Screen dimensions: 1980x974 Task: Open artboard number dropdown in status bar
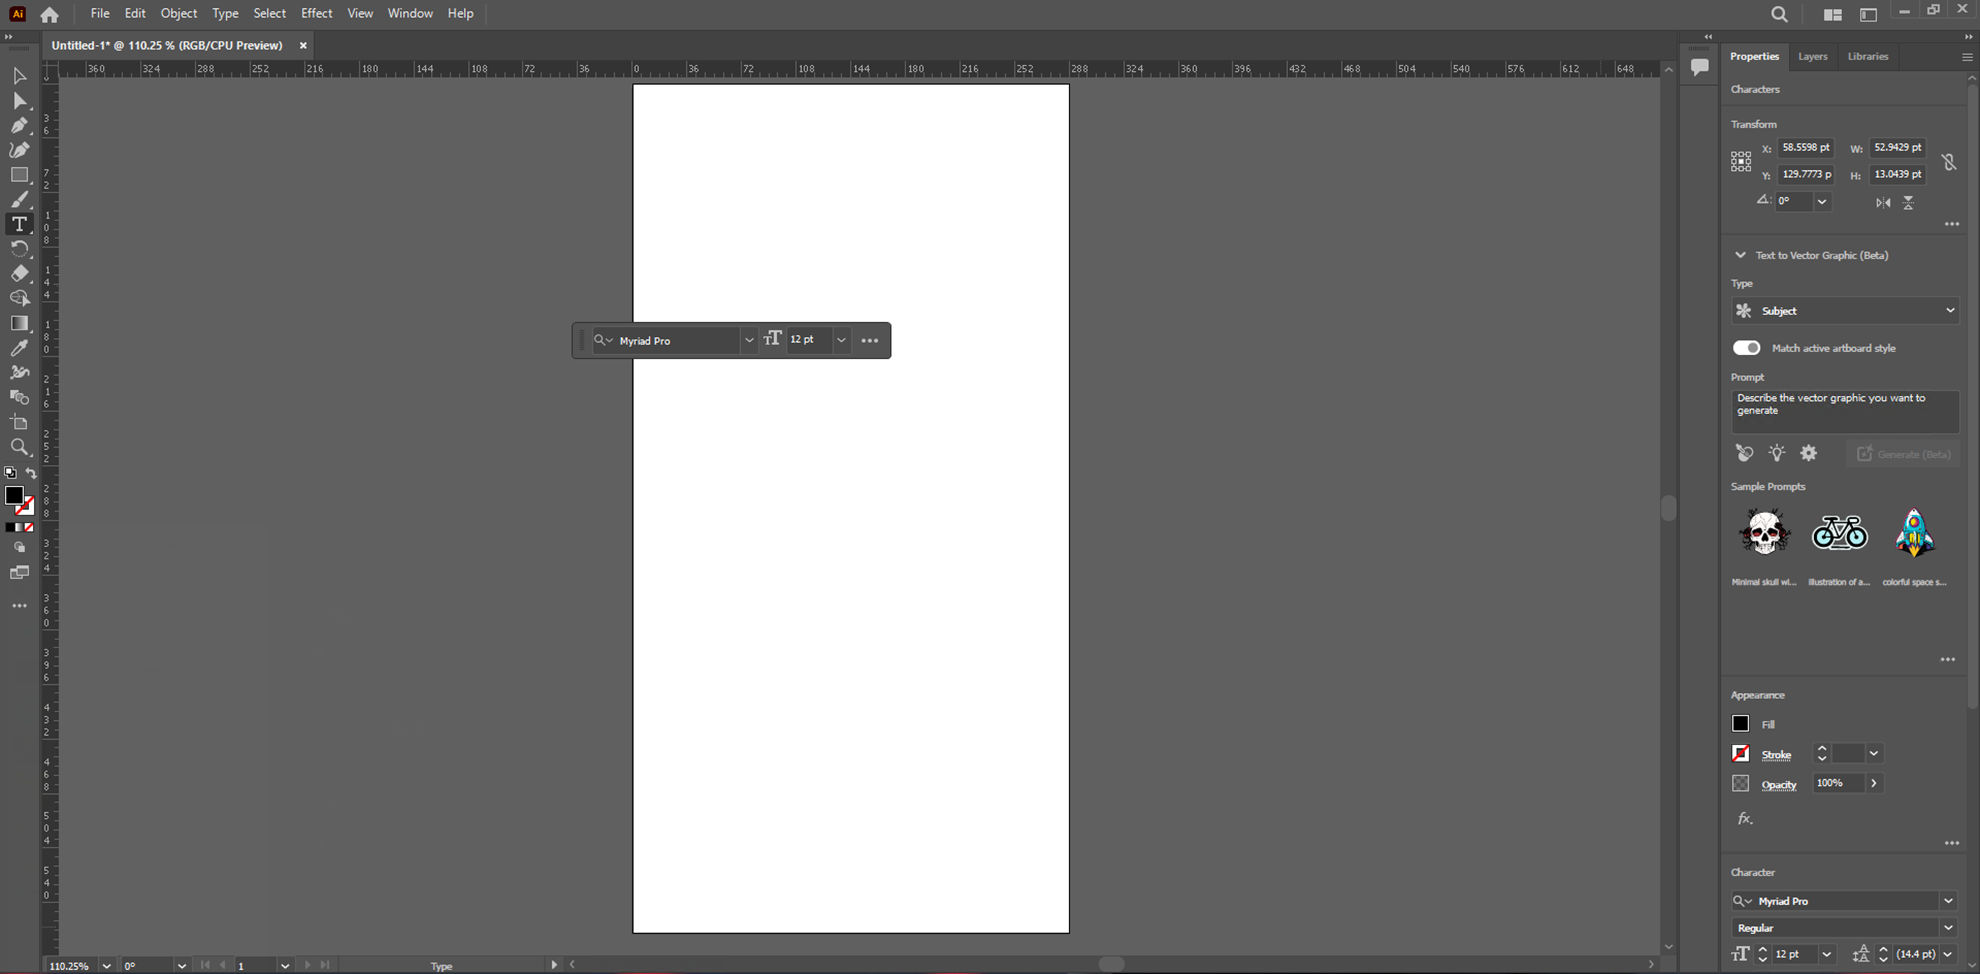pos(285,966)
